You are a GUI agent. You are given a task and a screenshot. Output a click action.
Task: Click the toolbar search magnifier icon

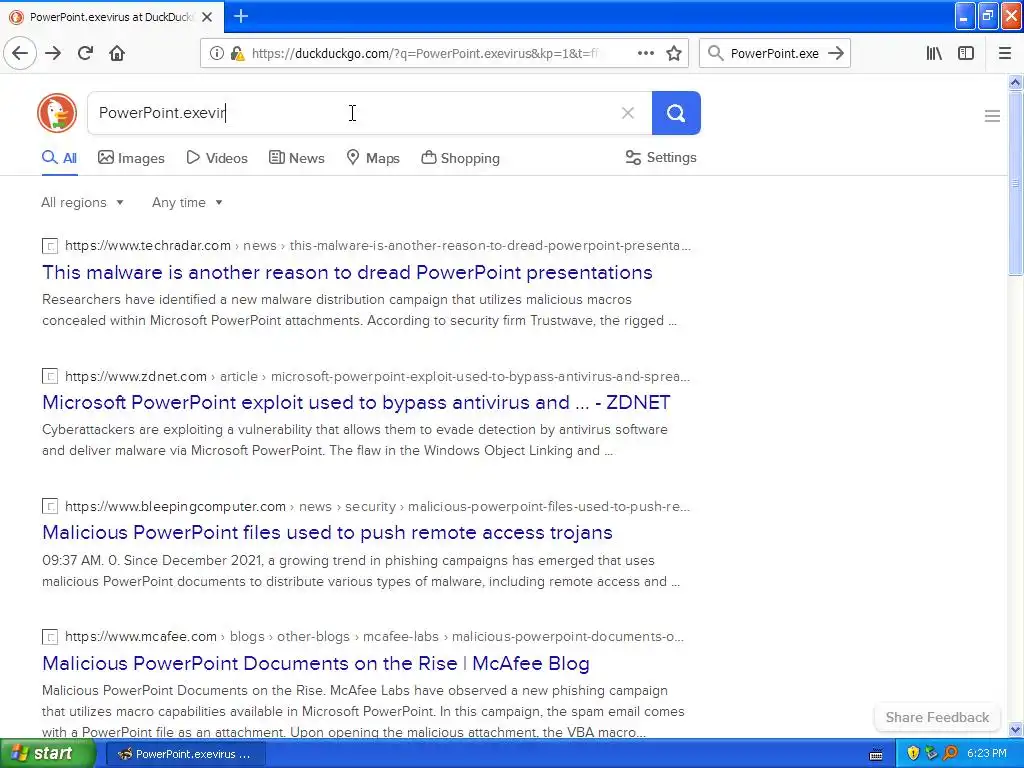716,54
